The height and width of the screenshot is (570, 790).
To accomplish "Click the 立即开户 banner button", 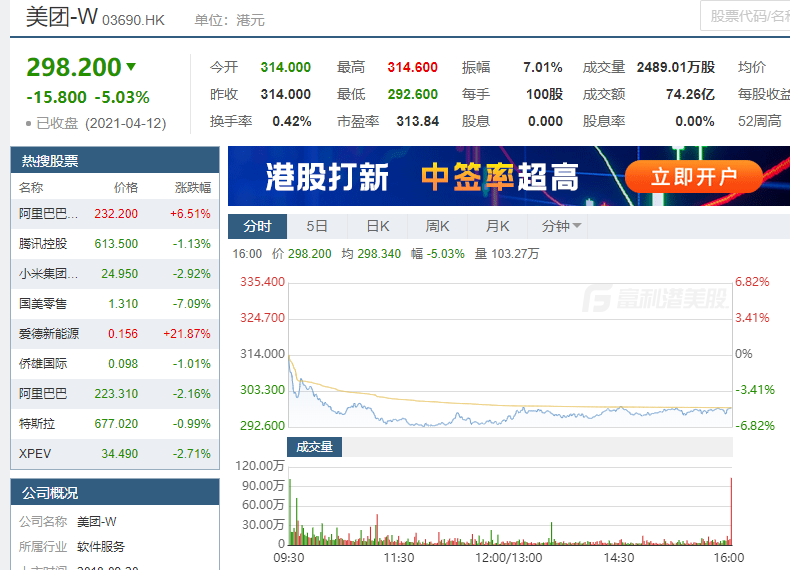I will (x=694, y=177).
